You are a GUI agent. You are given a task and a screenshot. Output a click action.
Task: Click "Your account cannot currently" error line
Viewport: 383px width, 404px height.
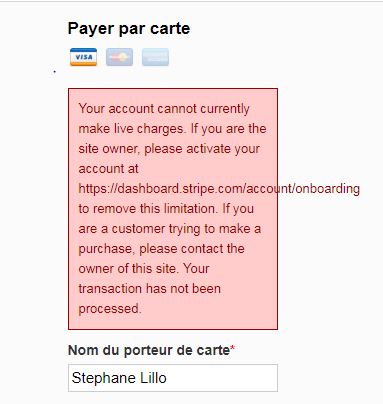click(164, 109)
